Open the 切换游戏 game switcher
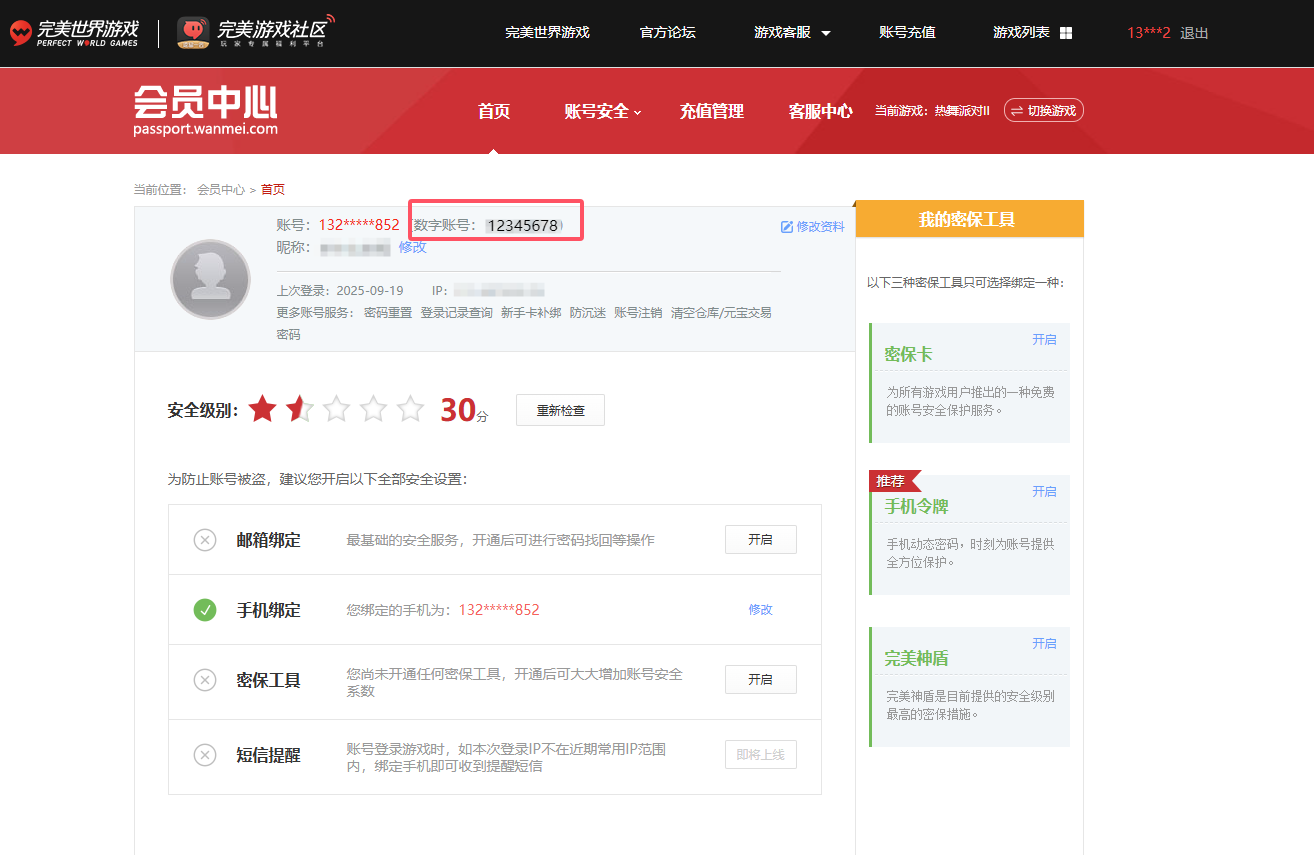Screen dimensions: 1314x855 pyautogui.click(x=1043, y=111)
